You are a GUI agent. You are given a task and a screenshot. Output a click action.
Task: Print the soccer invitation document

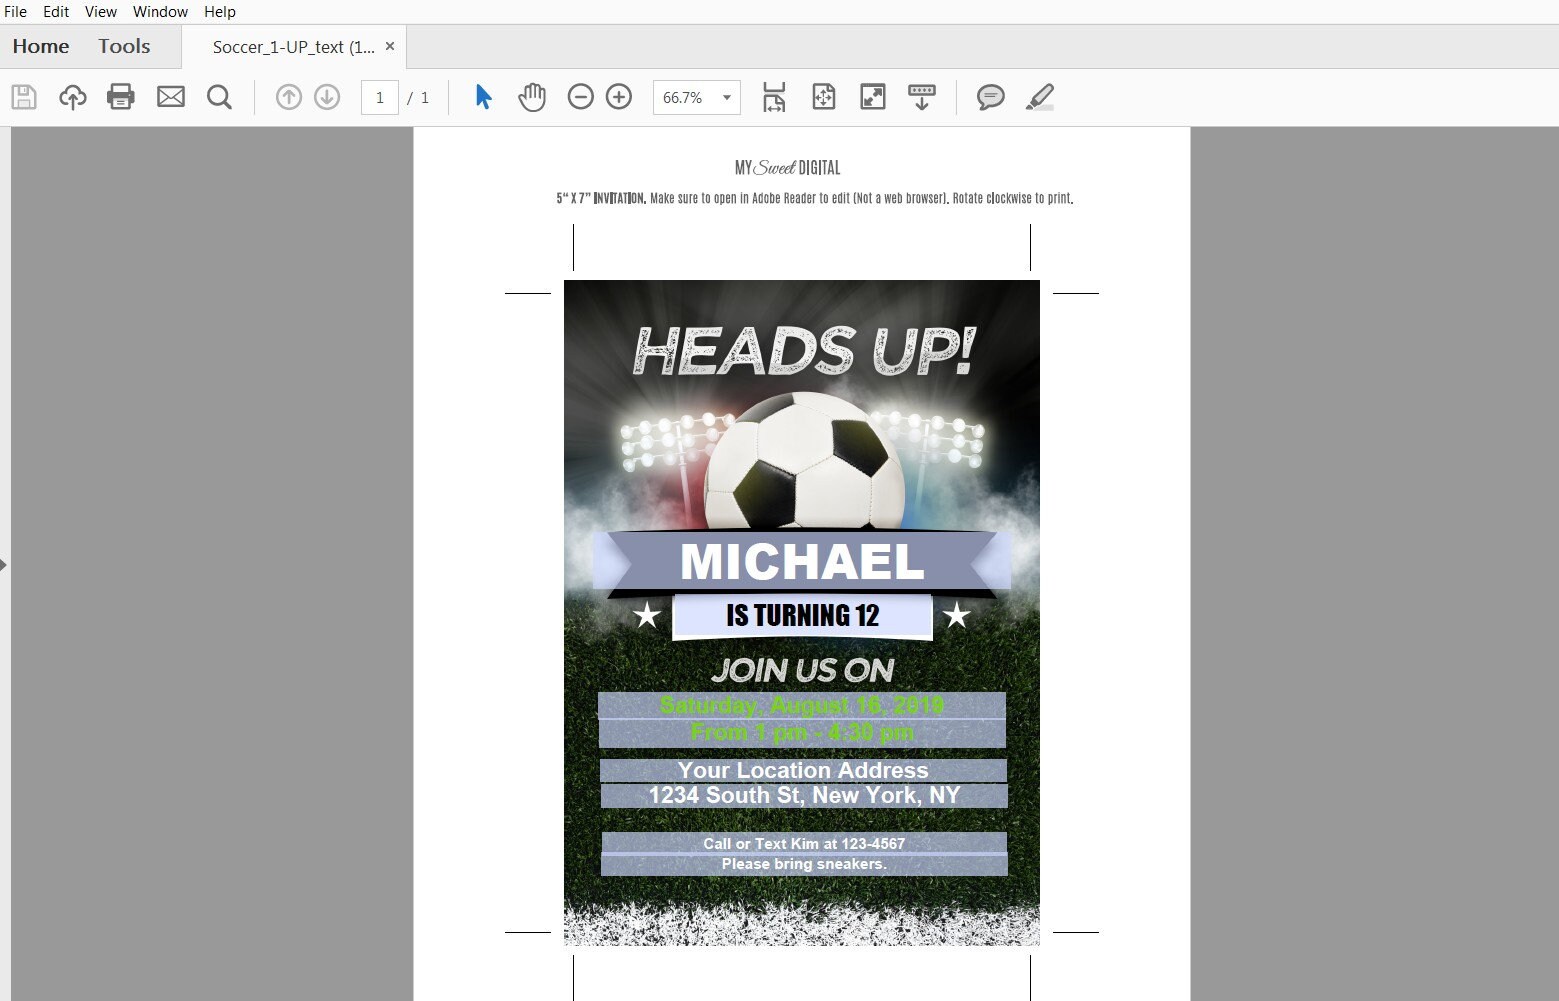tap(121, 97)
